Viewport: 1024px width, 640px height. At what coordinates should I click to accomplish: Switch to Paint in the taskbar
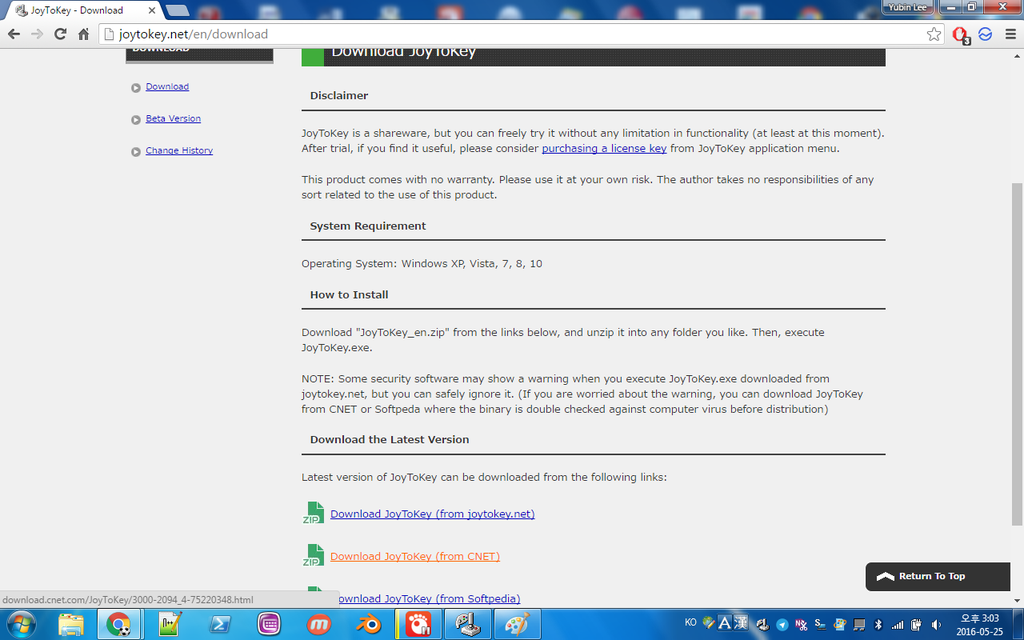click(x=517, y=624)
